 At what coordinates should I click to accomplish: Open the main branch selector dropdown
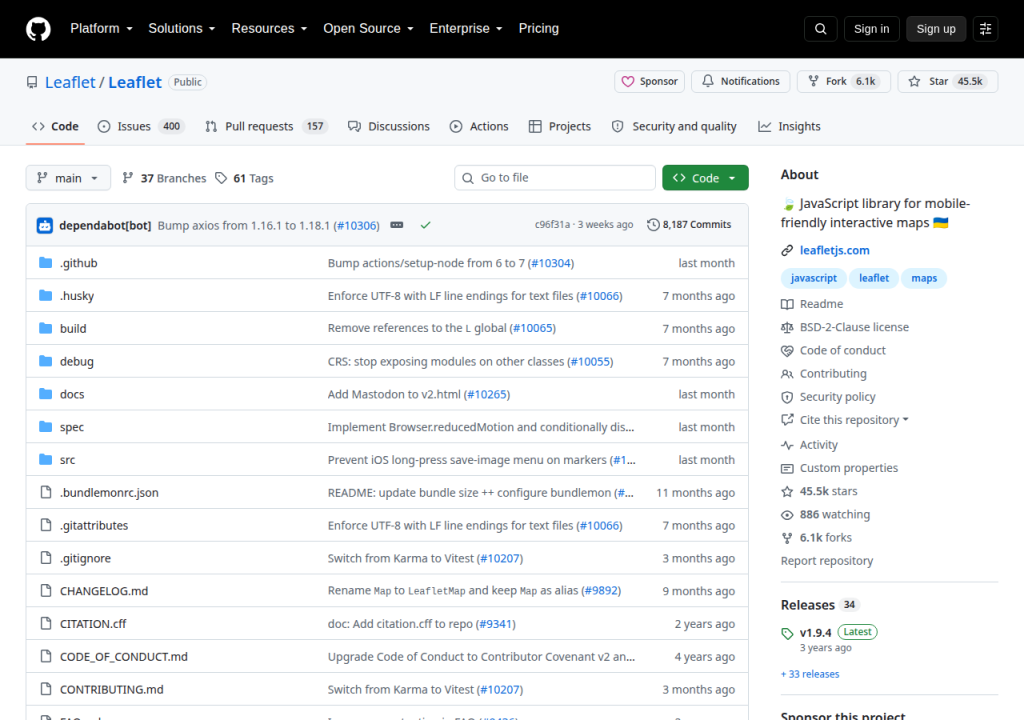(x=68, y=178)
